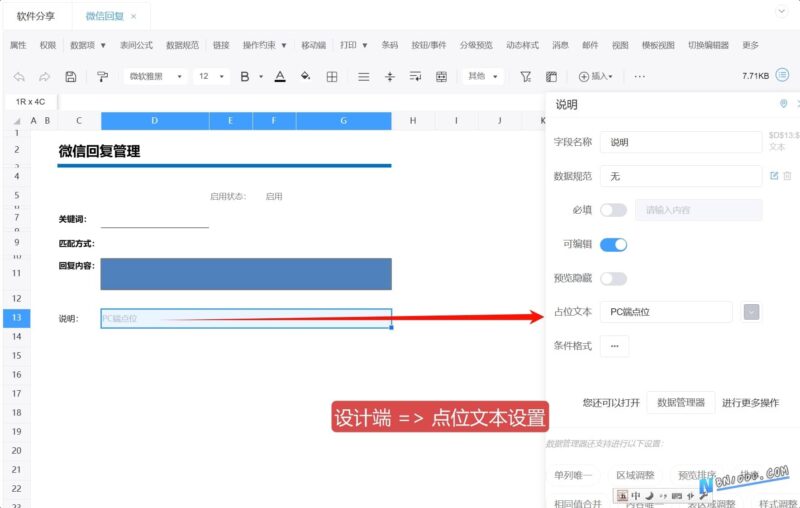
Task: Expand the 操作约束 menu
Action: click(264, 45)
